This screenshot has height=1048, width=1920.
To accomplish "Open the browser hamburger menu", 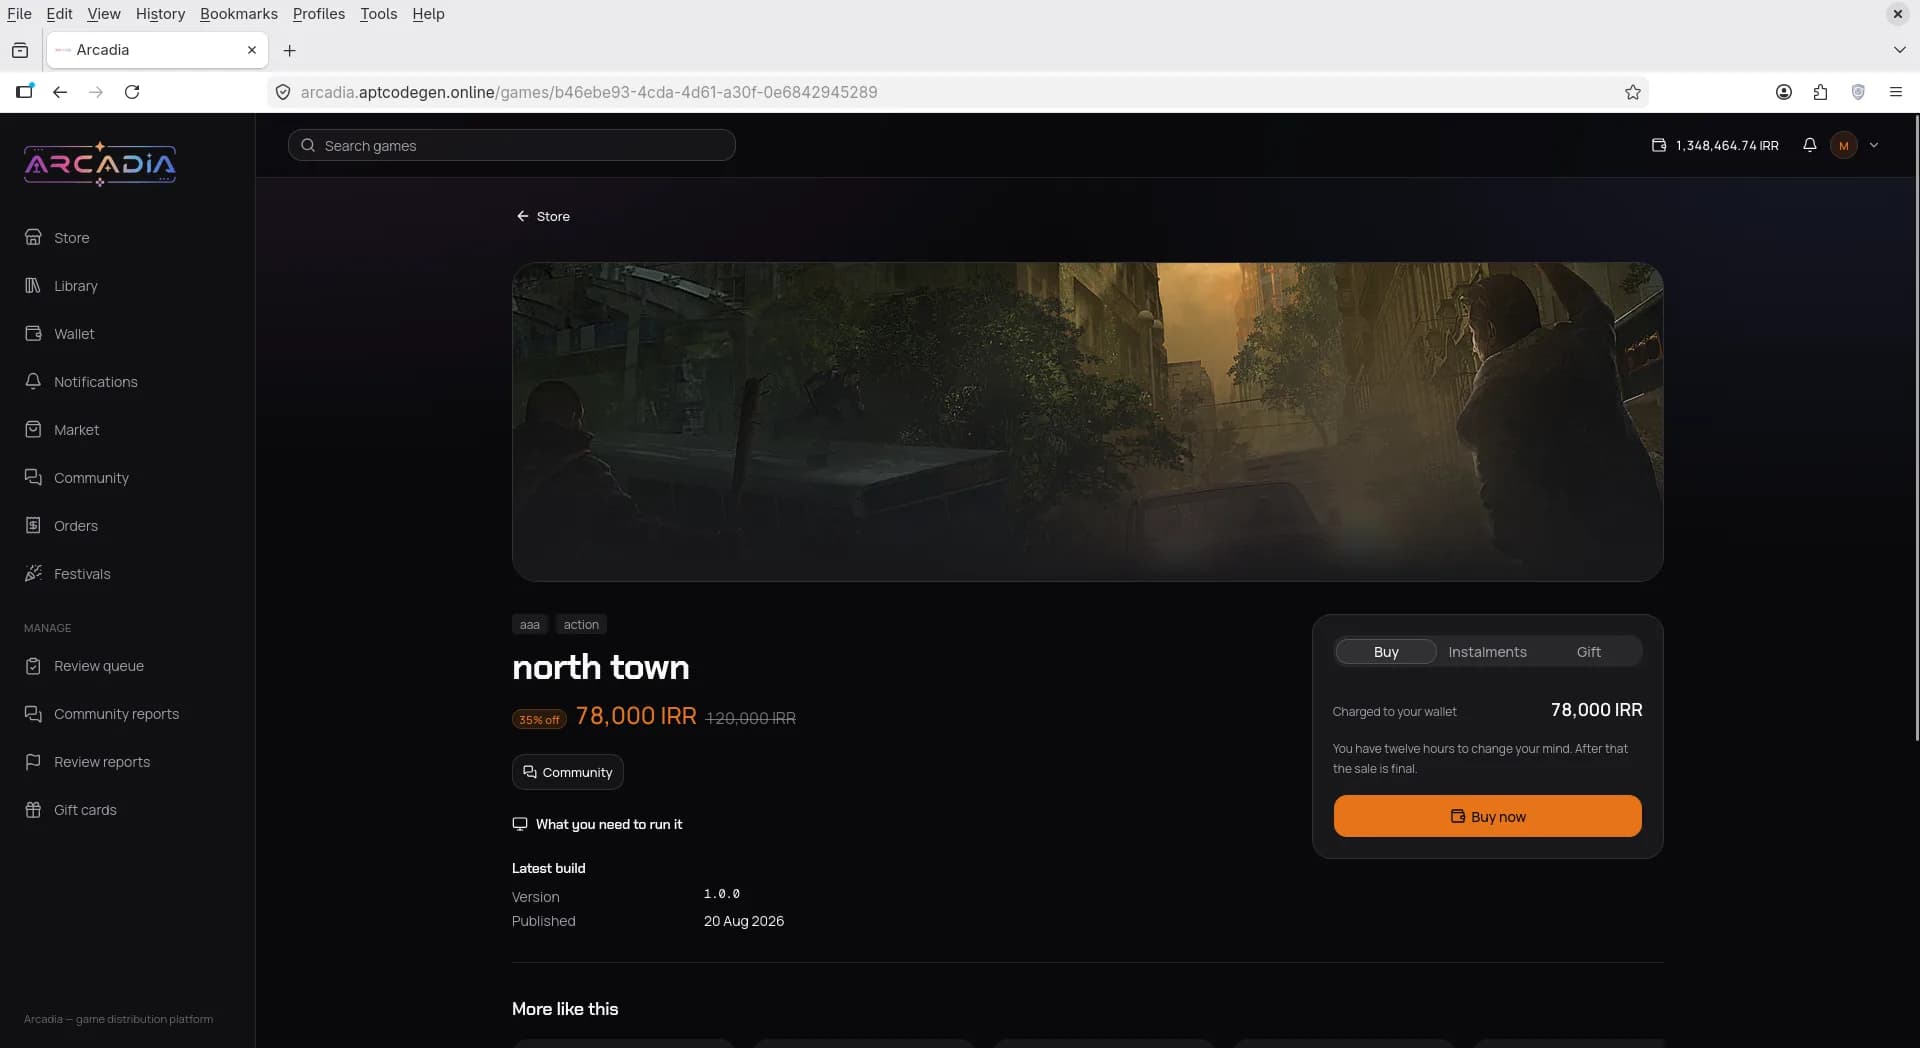I will click(x=1895, y=92).
